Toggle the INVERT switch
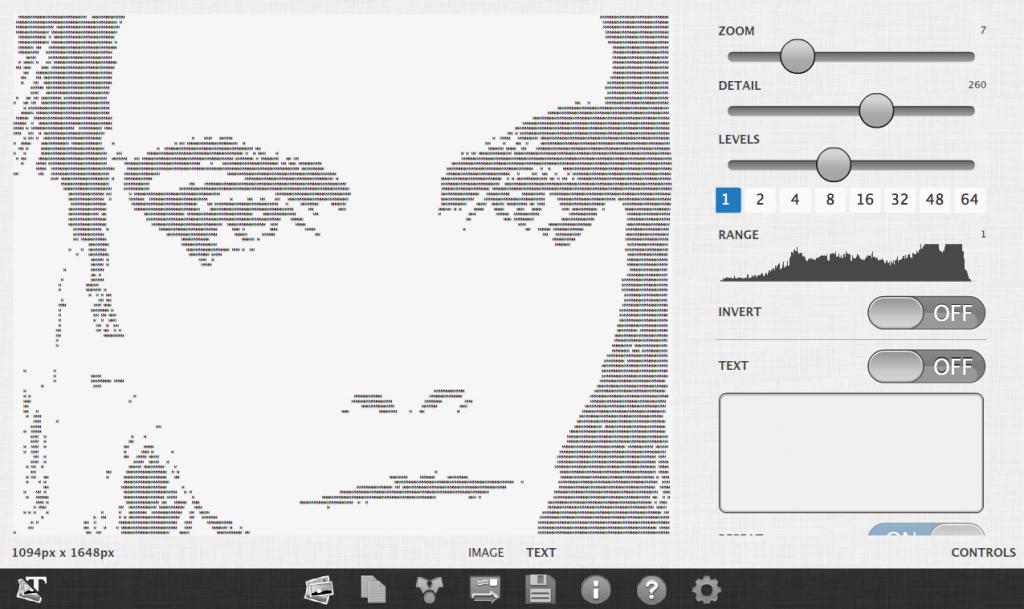Image resolution: width=1024 pixels, height=609 pixels. [x=926, y=313]
